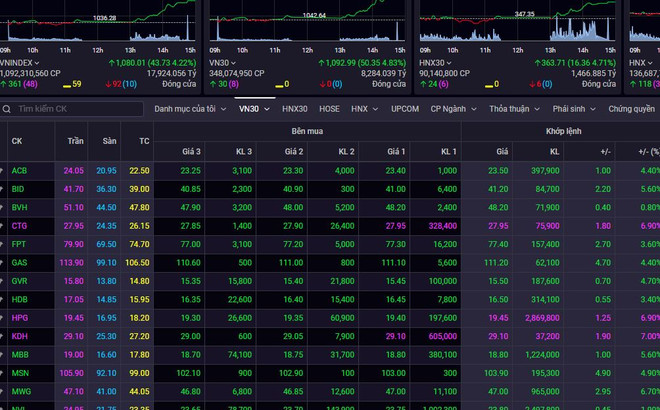This screenshot has height=410, width=660.
Task: Switch to the HNX30 tab
Action: [295, 108]
